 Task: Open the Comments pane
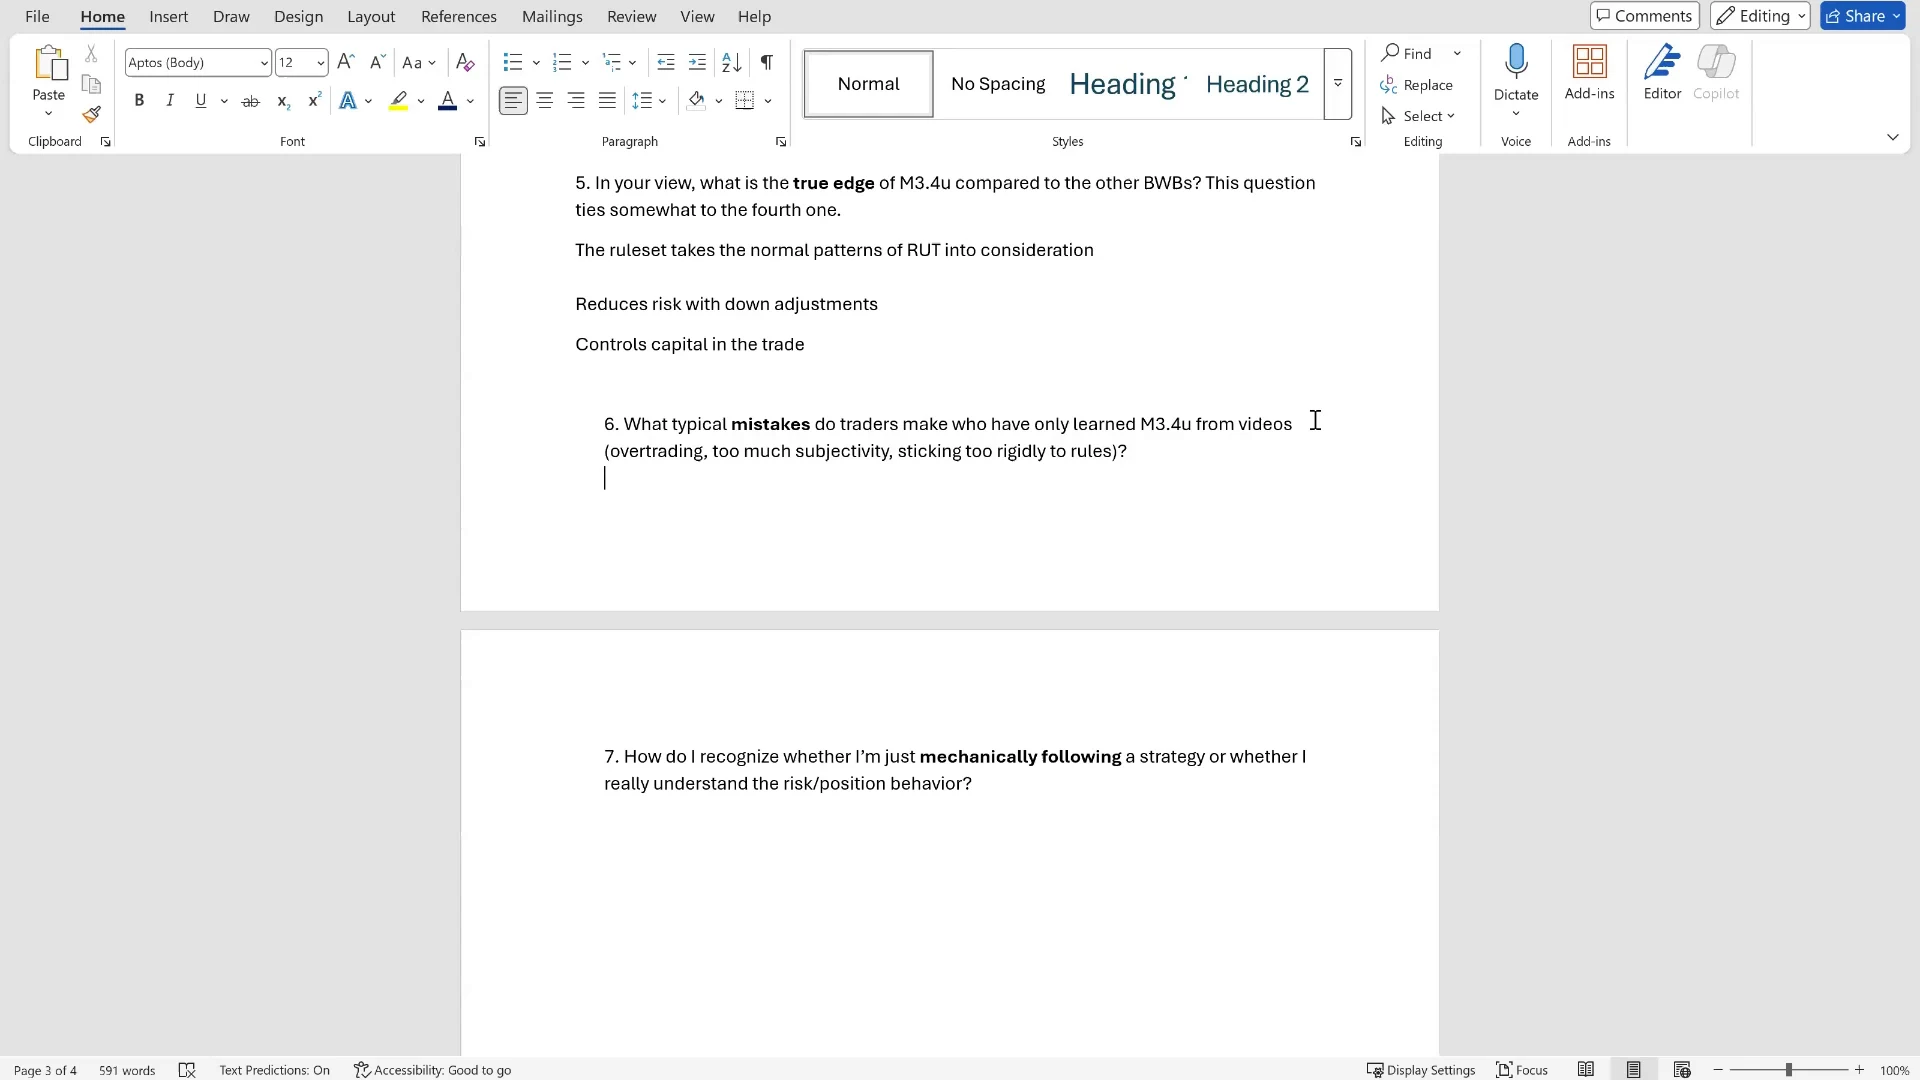1644,16
